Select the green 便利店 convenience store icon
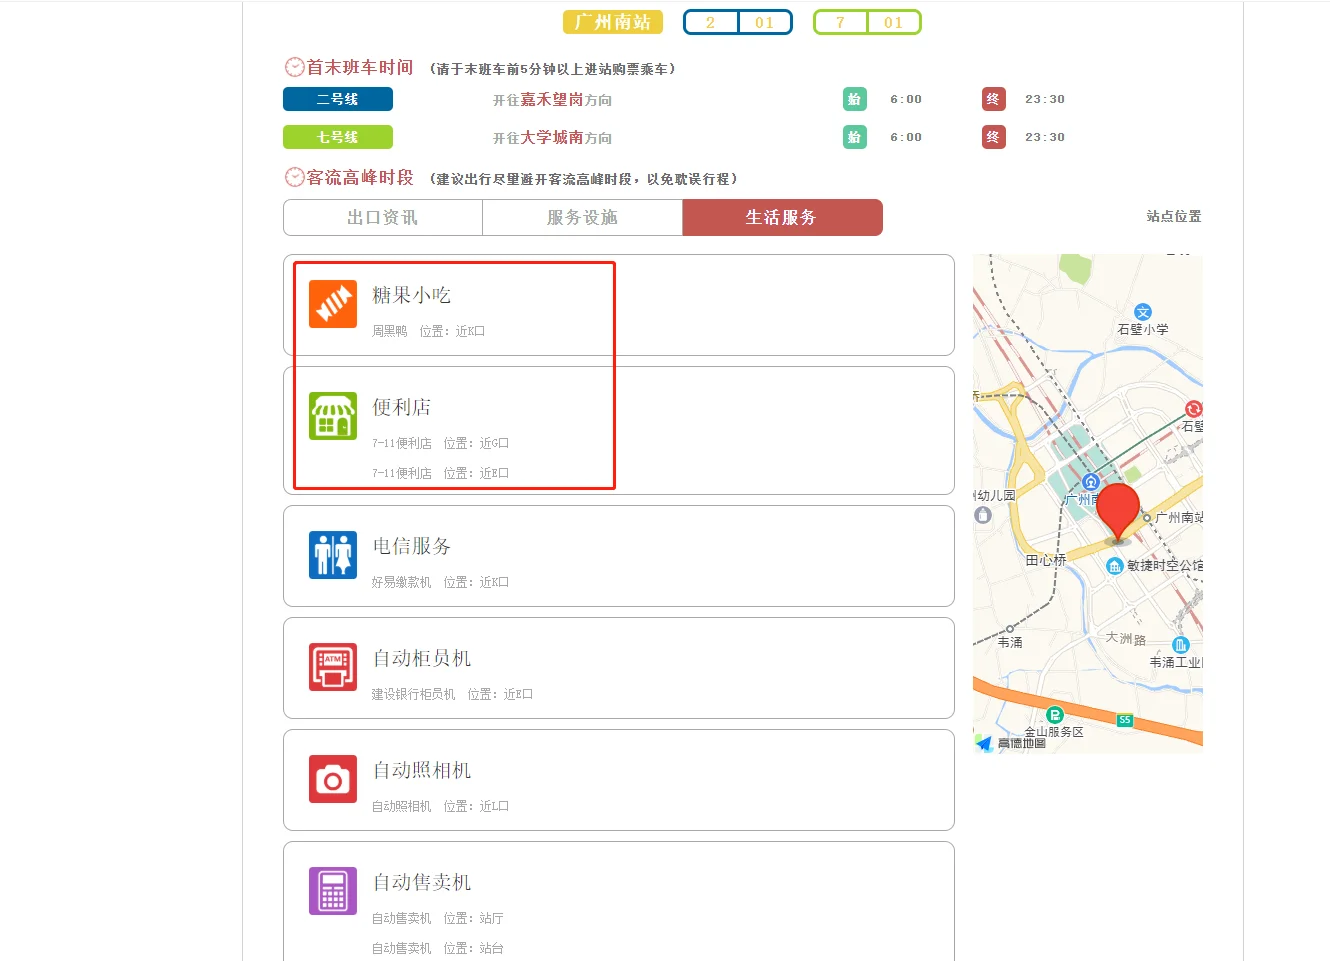Viewport: 1330px width, 961px height. pyautogui.click(x=332, y=416)
